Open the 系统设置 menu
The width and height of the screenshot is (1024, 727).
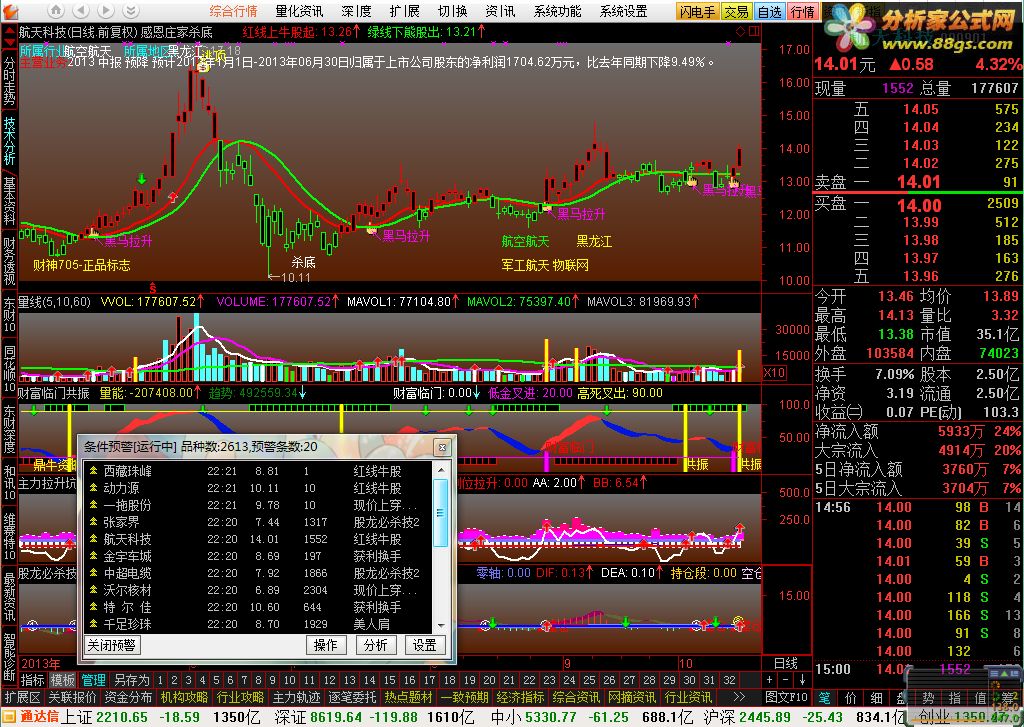pos(623,11)
